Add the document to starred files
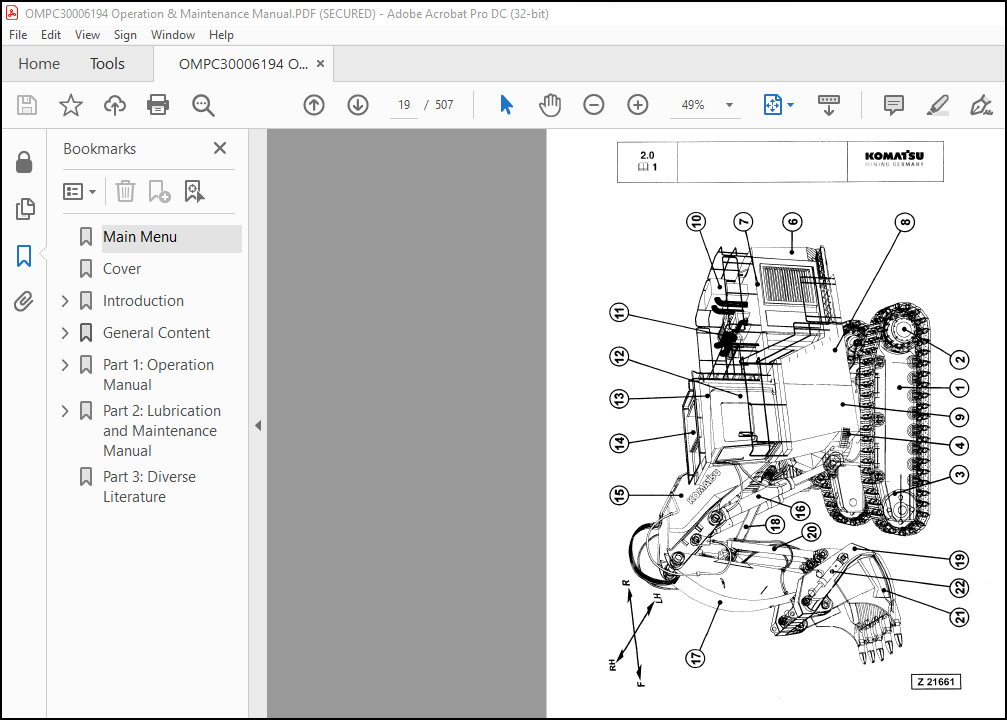The height and width of the screenshot is (720, 1007). (x=71, y=105)
